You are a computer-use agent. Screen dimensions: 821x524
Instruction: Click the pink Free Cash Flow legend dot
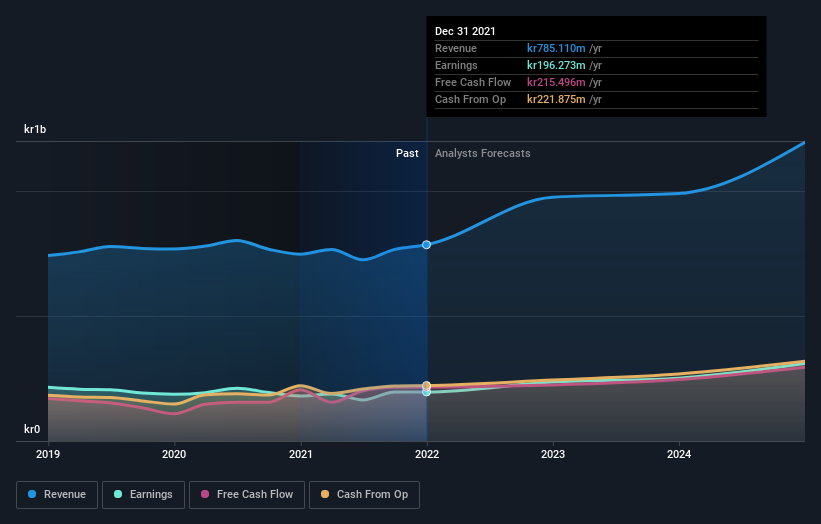click(x=205, y=494)
